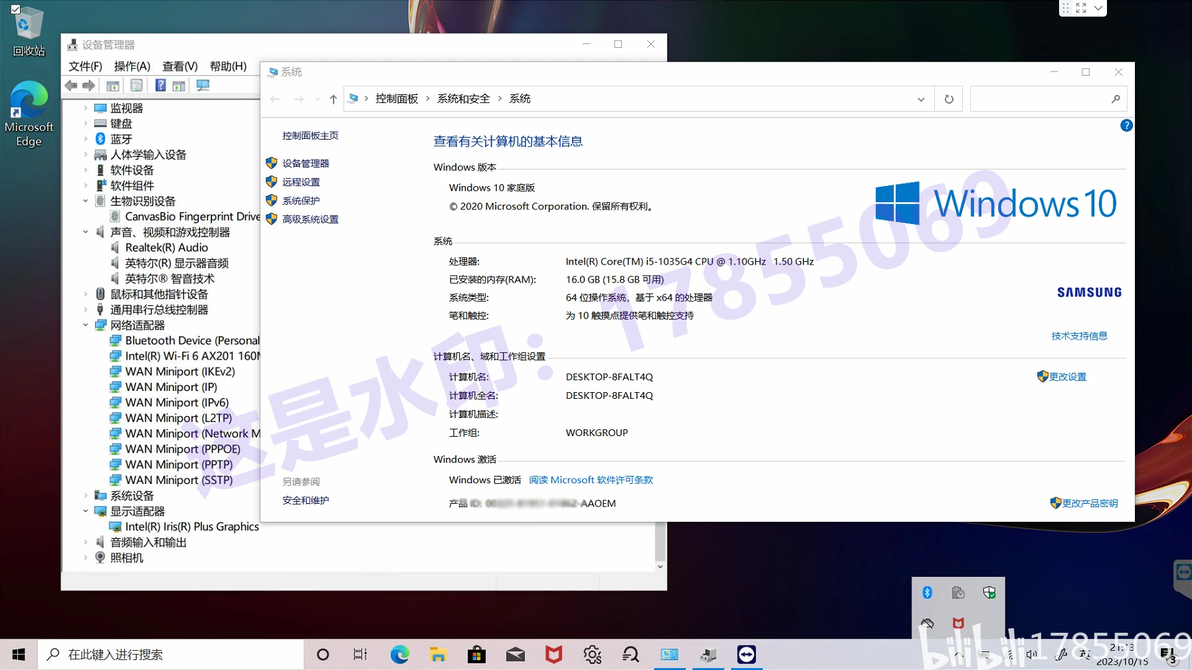This screenshot has width=1192, height=670.
Task: Read Microsoft 软件许可条款 link
Action: [x=591, y=480]
